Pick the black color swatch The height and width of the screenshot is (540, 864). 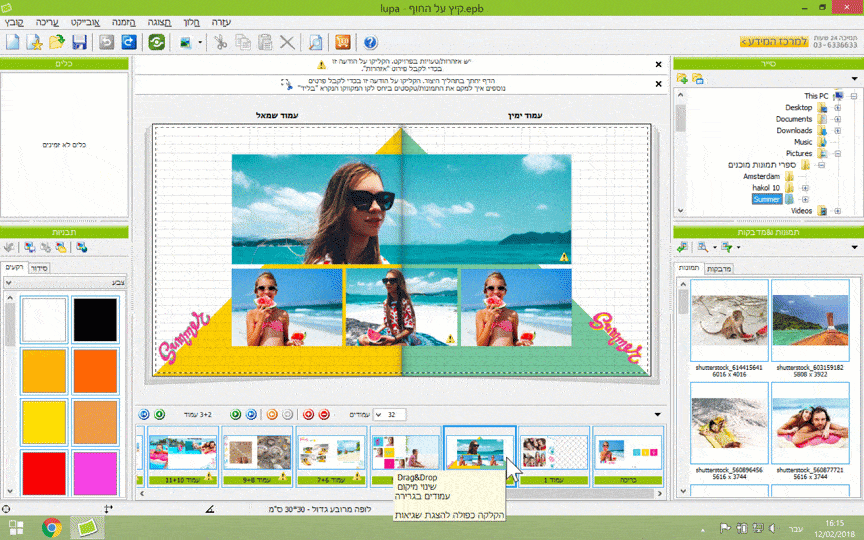coord(95,321)
